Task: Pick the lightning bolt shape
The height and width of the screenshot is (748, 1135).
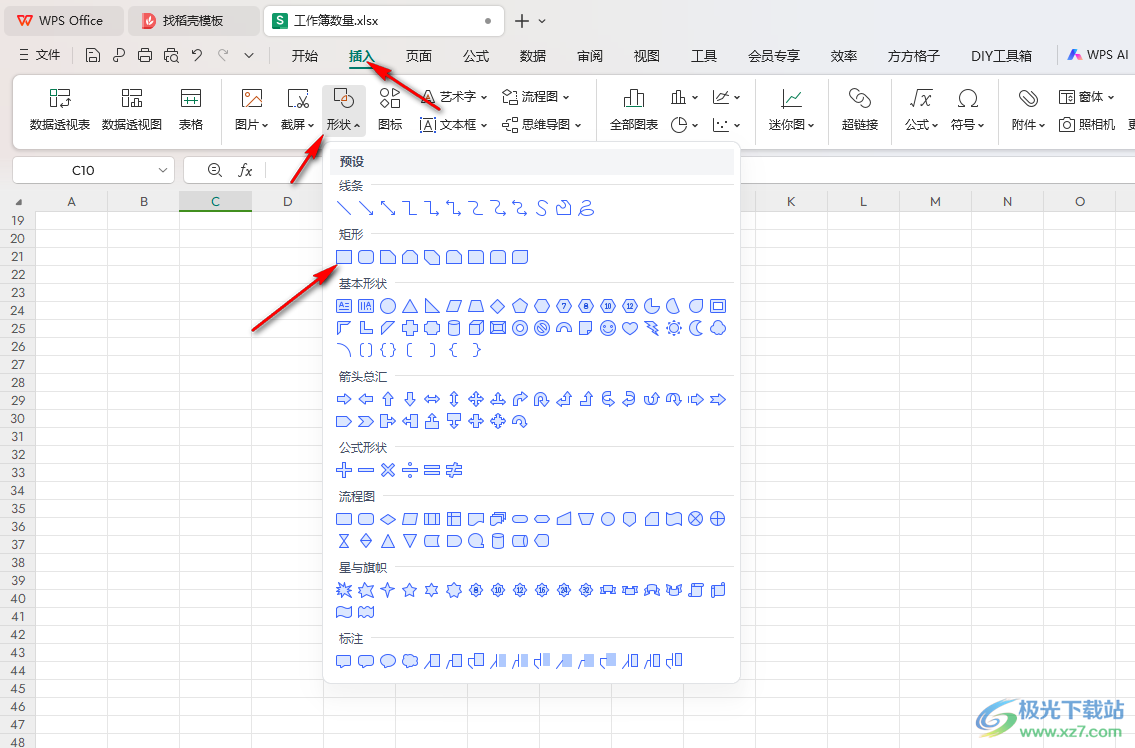Action: click(x=651, y=328)
